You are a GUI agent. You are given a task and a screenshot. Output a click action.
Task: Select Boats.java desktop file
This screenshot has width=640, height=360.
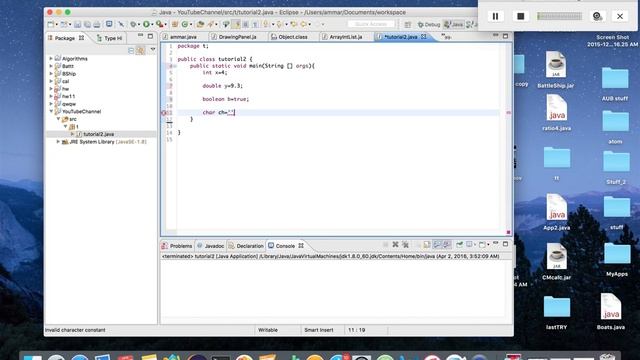tap(611, 311)
